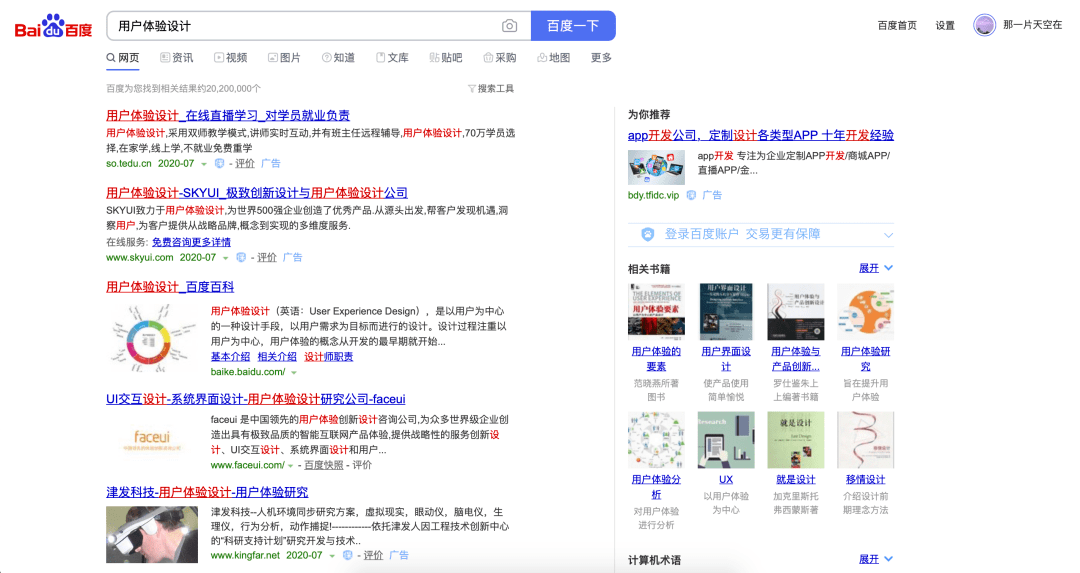This screenshot has width=1080, height=573.
Task: Click the 百度一下 search button
Action: pos(573,26)
